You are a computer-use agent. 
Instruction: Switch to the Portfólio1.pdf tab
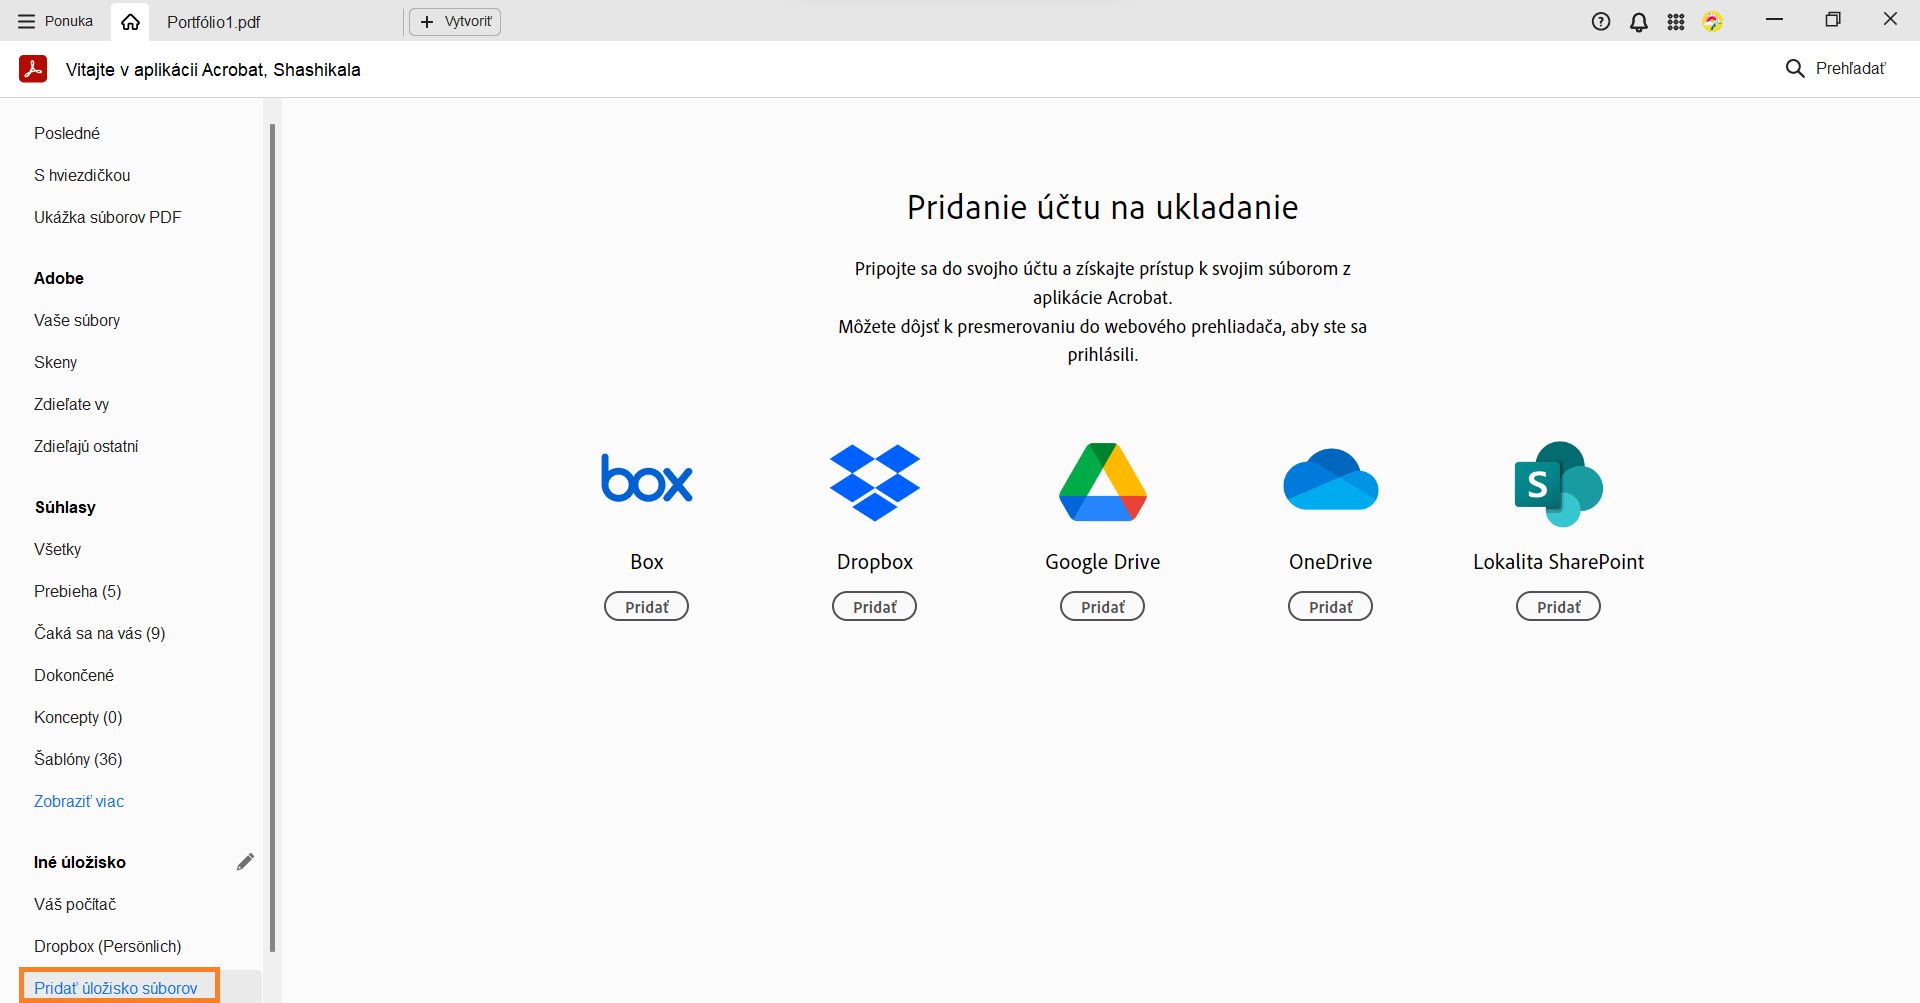click(214, 20)
